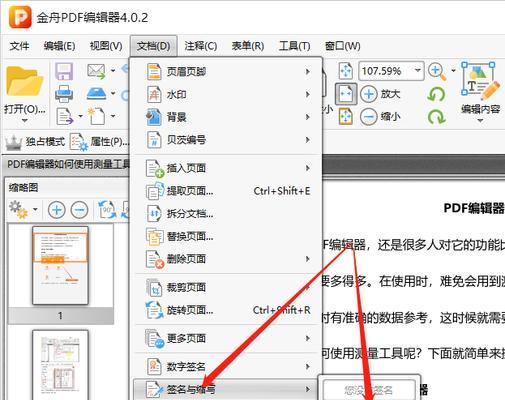Select the second page thumbnail

(60, 365)
